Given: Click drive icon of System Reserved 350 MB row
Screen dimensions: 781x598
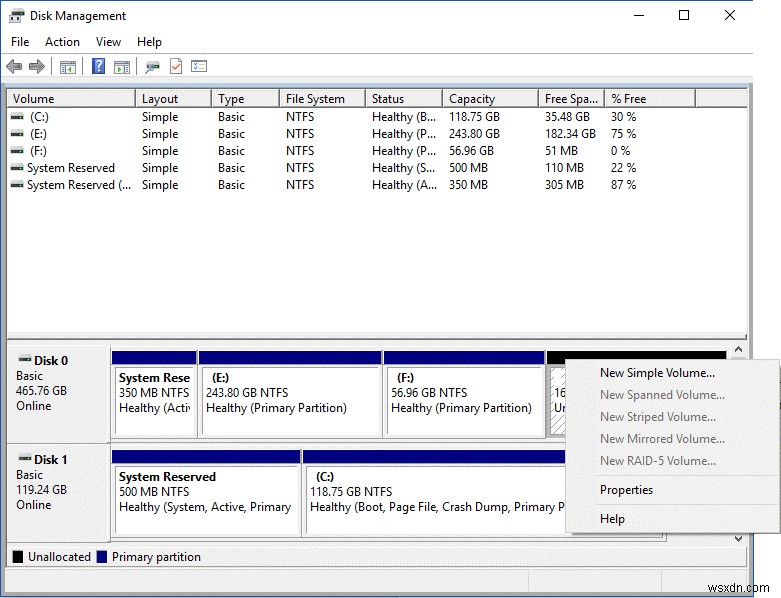Looking at the screenshot, I should tap(17, 185).
